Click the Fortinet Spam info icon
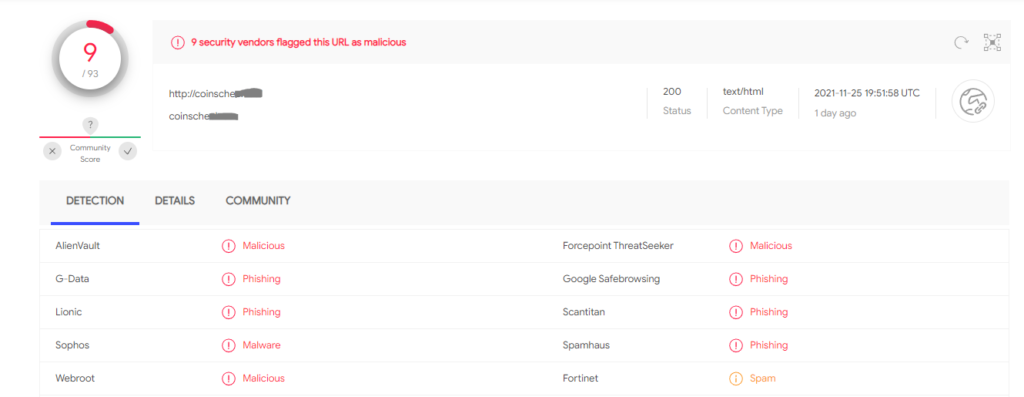Image resolution: width=1024 pixels, height=397 pixels. pos(735,379)
